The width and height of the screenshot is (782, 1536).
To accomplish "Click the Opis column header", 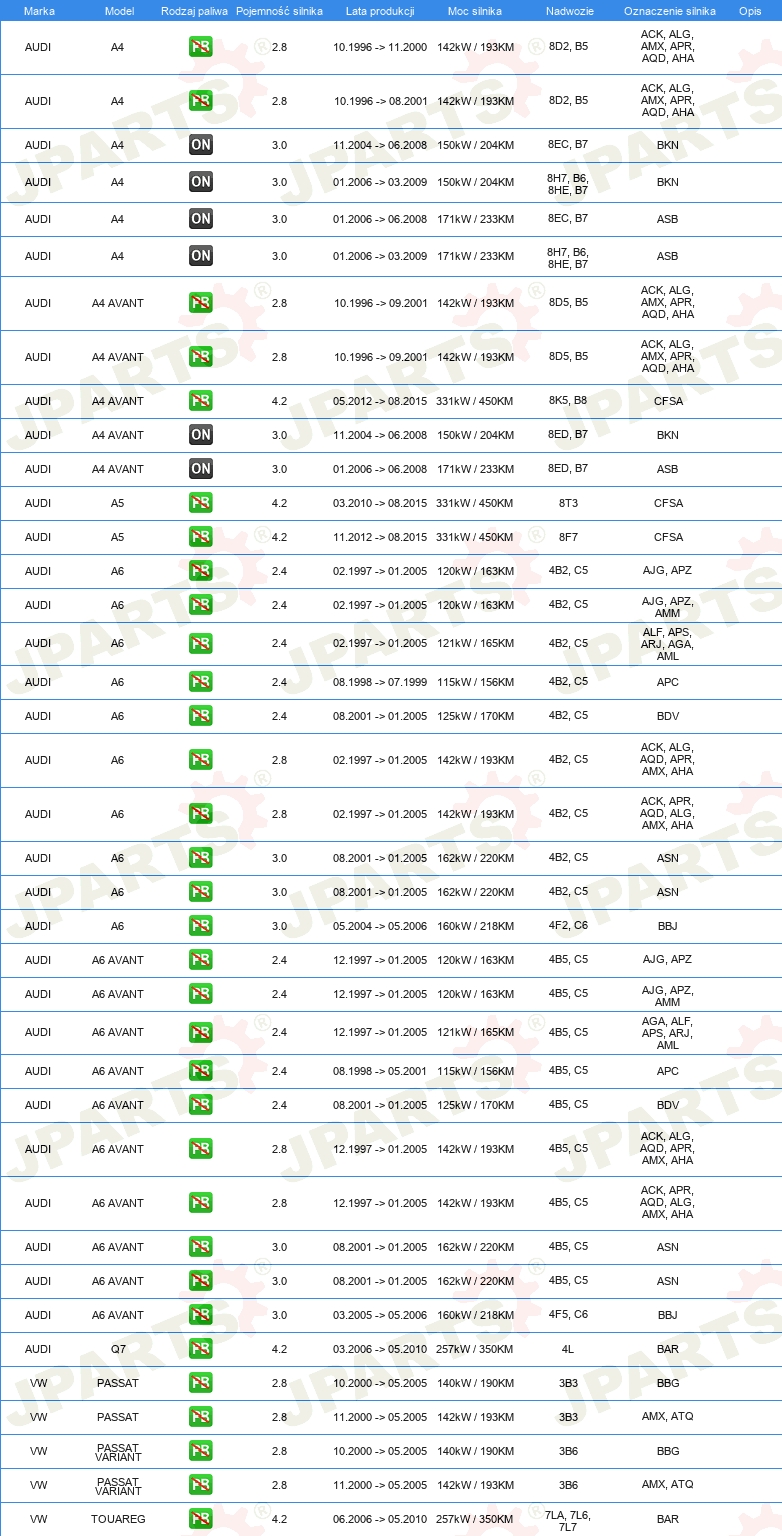I will (750, 11).
